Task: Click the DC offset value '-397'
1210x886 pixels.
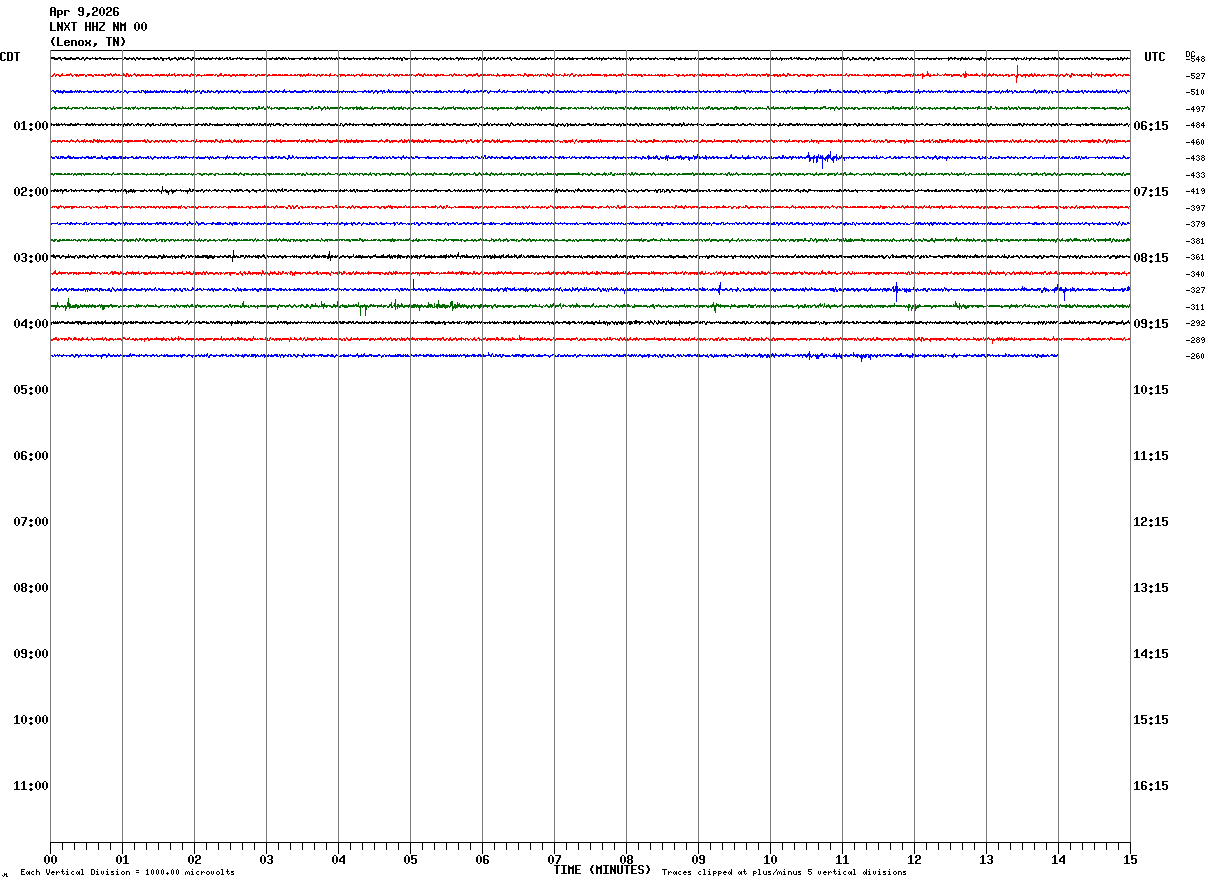Action: [x=1195, y=208]
